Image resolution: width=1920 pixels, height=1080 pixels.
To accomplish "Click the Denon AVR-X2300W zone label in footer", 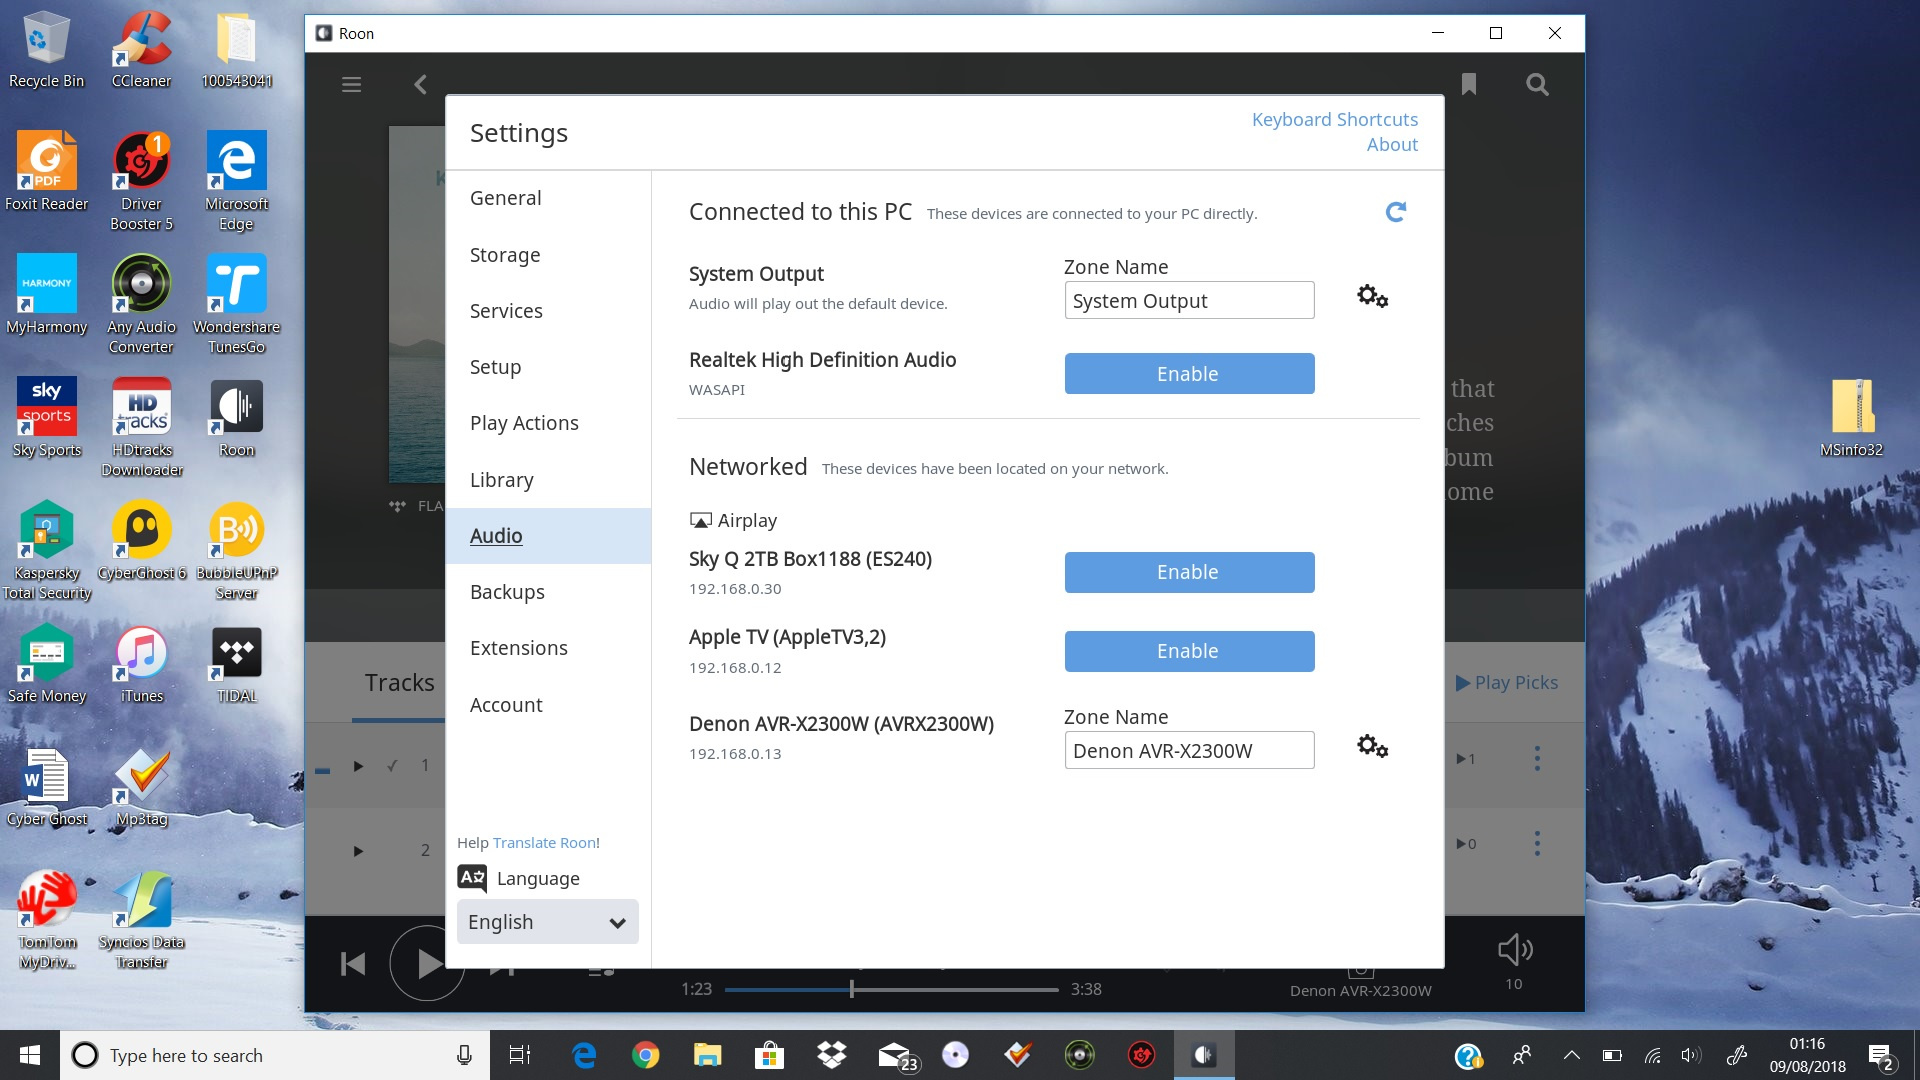I will click(x=1360, y=991).
